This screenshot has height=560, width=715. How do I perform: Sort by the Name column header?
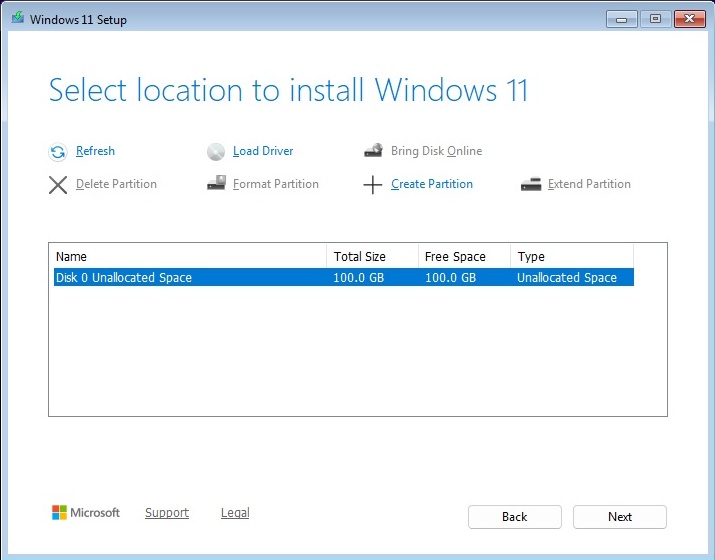(190, 256)
